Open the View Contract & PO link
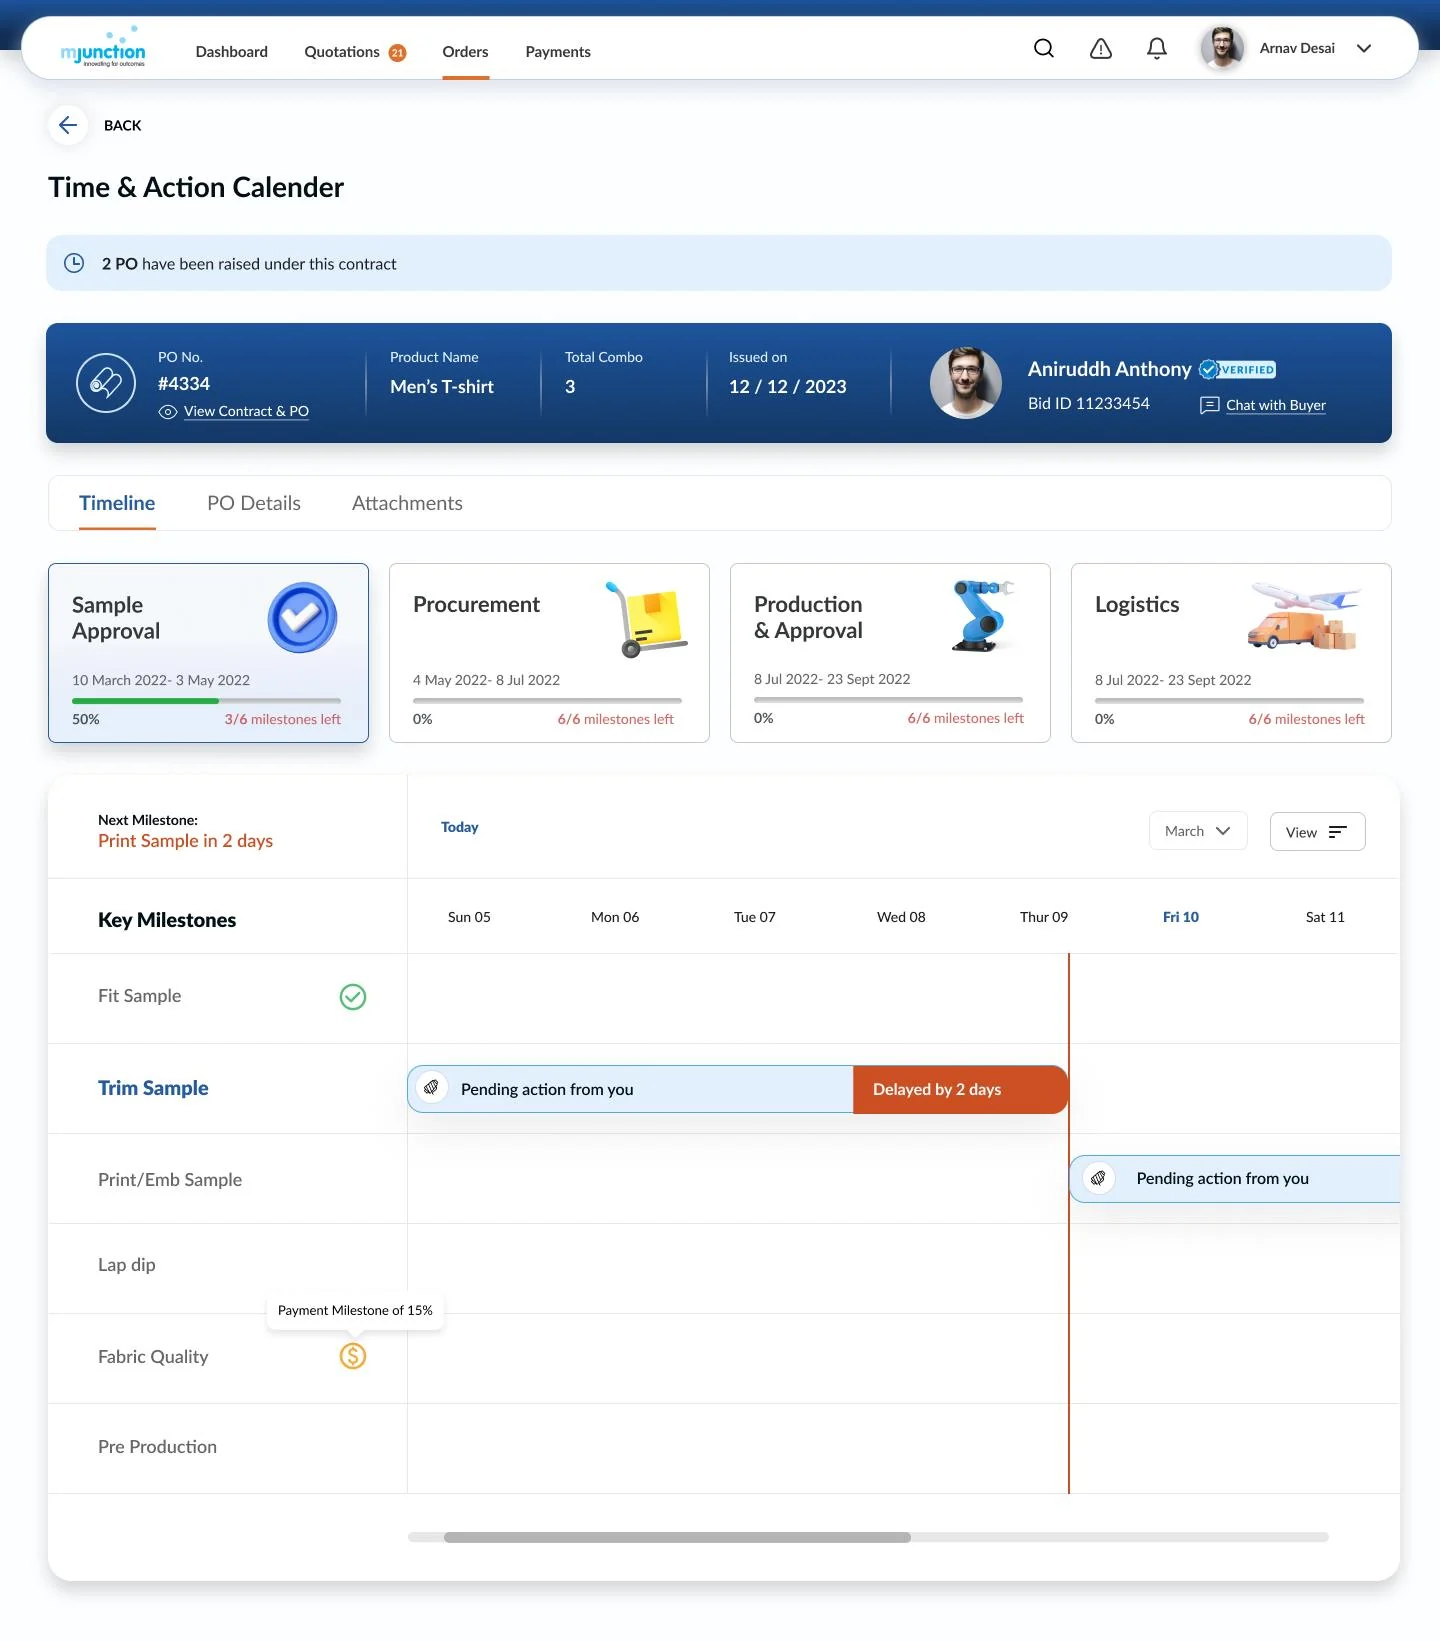This screenshot has height=1642, width=1440. click(246, 411)
